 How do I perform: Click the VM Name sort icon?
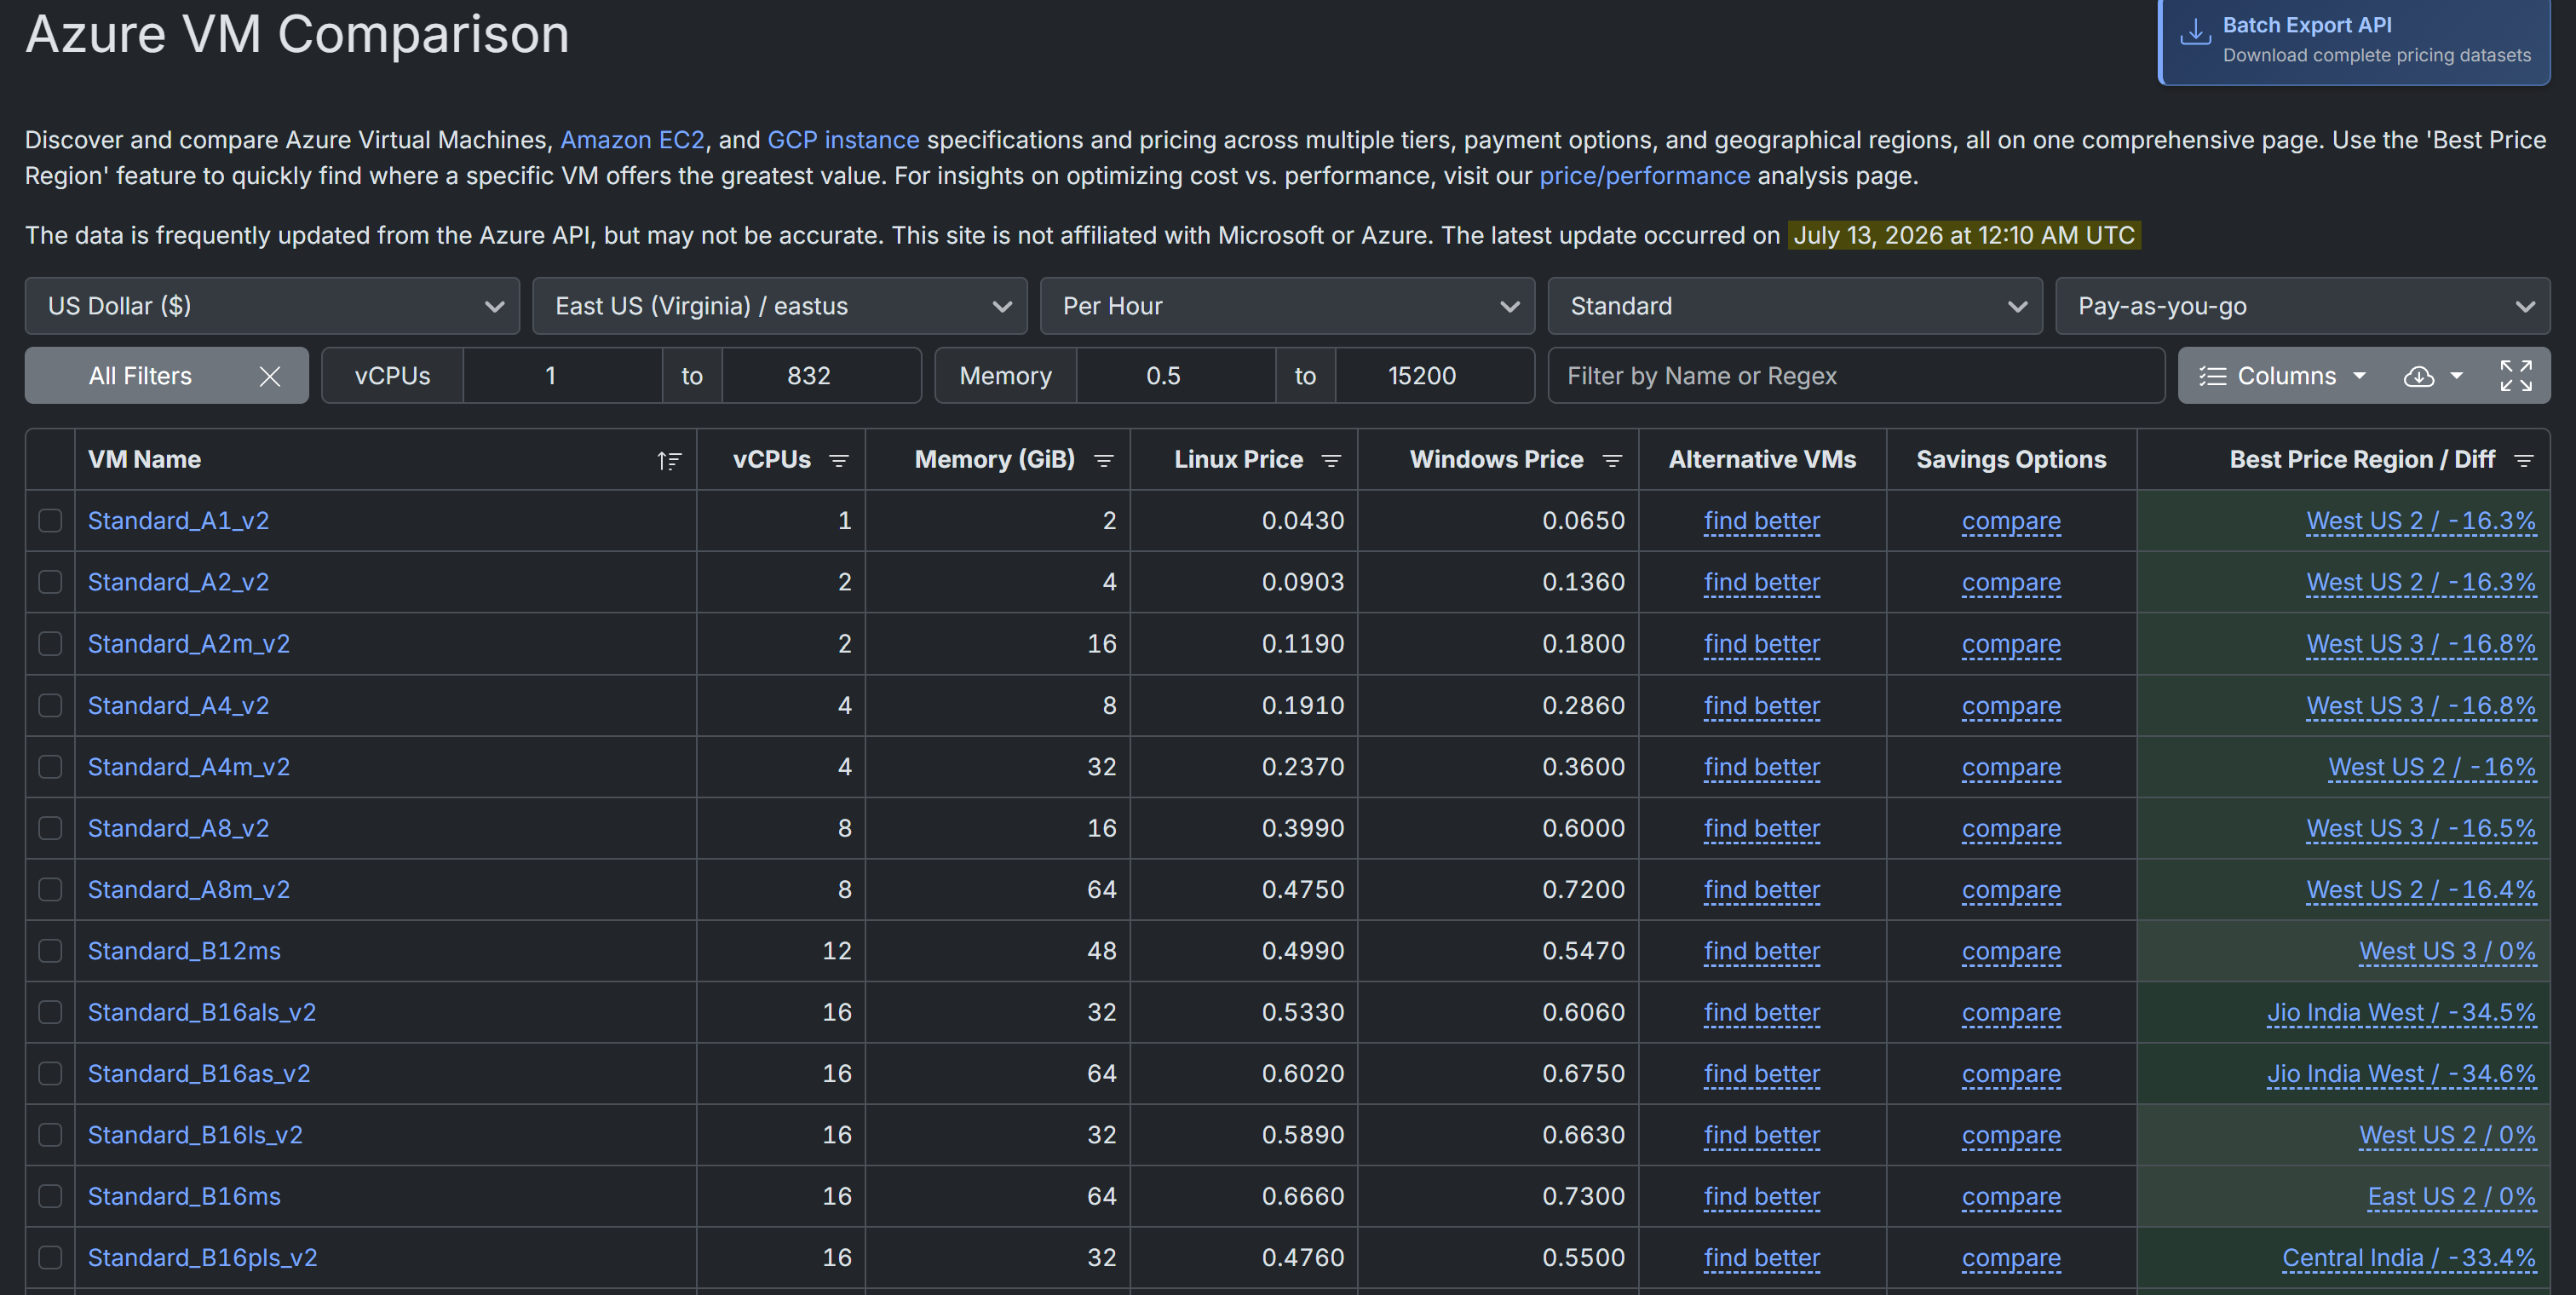pos(669,460)
